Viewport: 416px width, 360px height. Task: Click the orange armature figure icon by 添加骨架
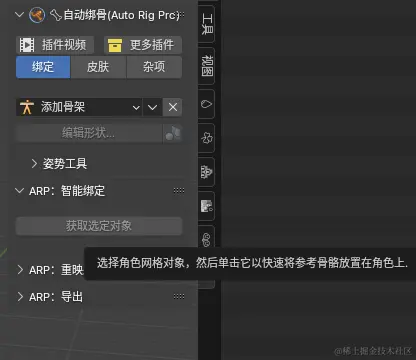click(x=27, y=107)
